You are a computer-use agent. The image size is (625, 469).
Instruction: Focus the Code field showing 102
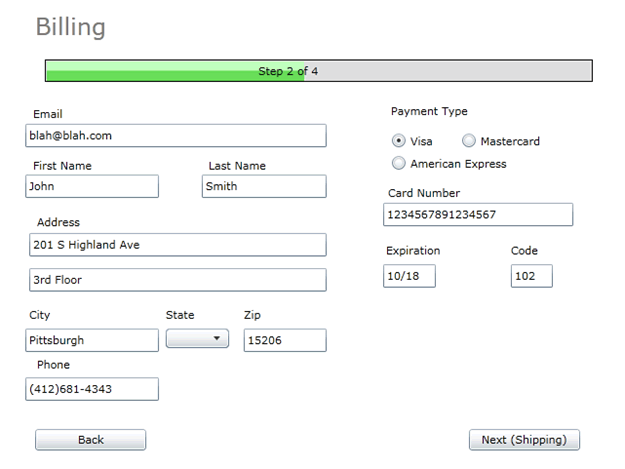532,276
